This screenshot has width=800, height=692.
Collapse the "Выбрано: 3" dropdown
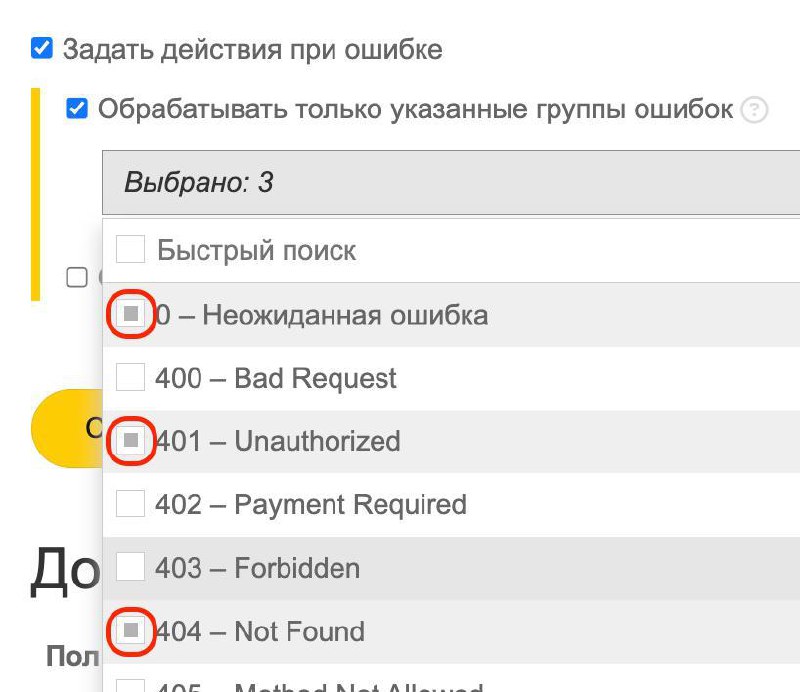[451, 182]
